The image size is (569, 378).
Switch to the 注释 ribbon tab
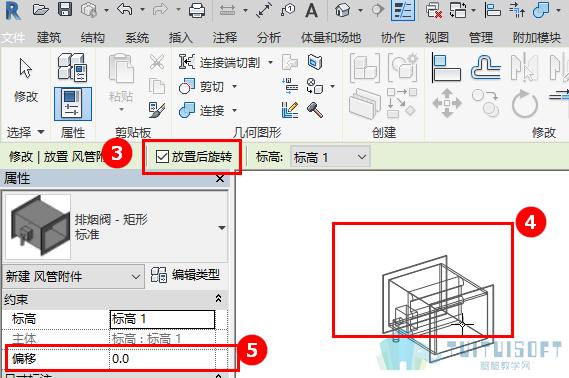[x=225, y=37]
